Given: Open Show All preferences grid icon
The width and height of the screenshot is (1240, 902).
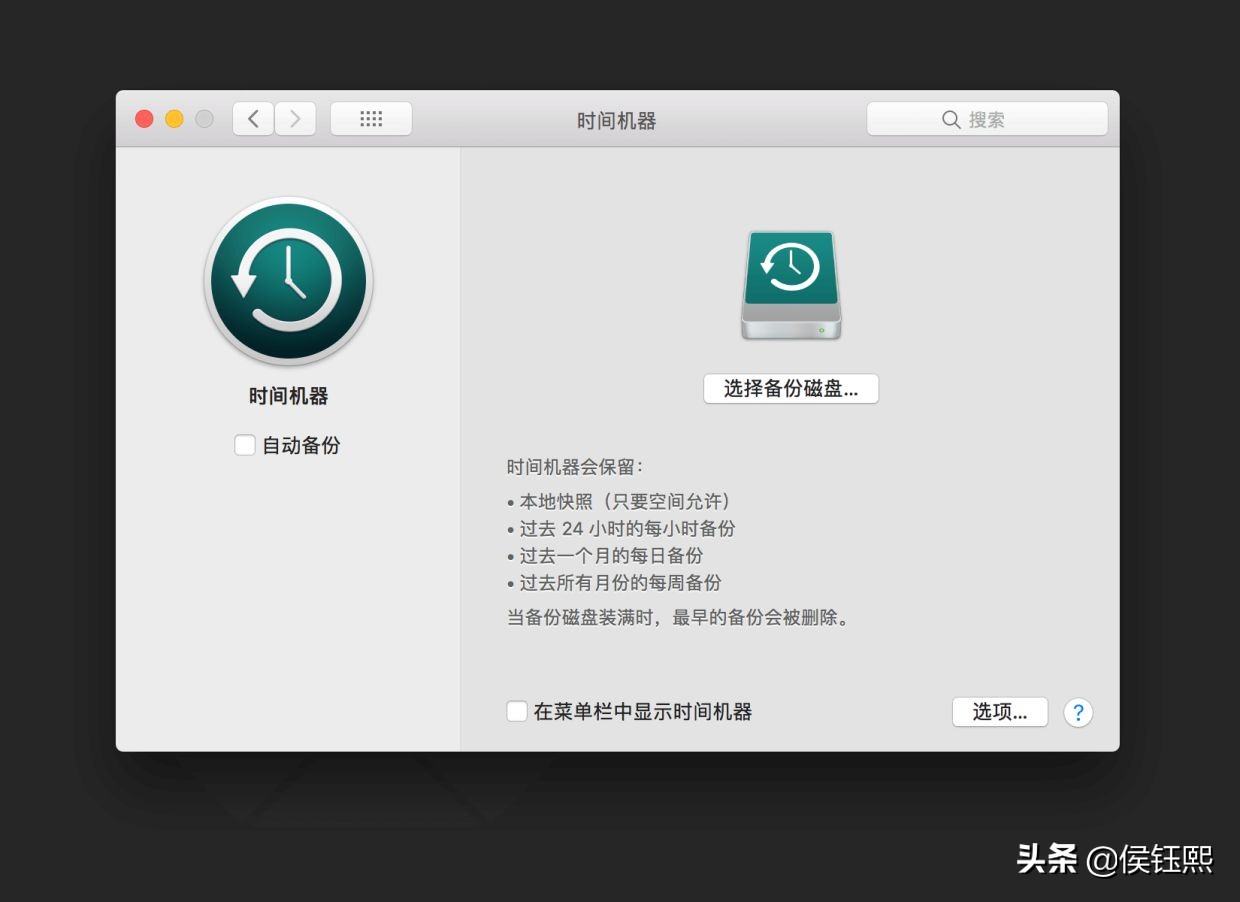Looking at the screenshot, I should pyautogui.click(x=371, y=118).
